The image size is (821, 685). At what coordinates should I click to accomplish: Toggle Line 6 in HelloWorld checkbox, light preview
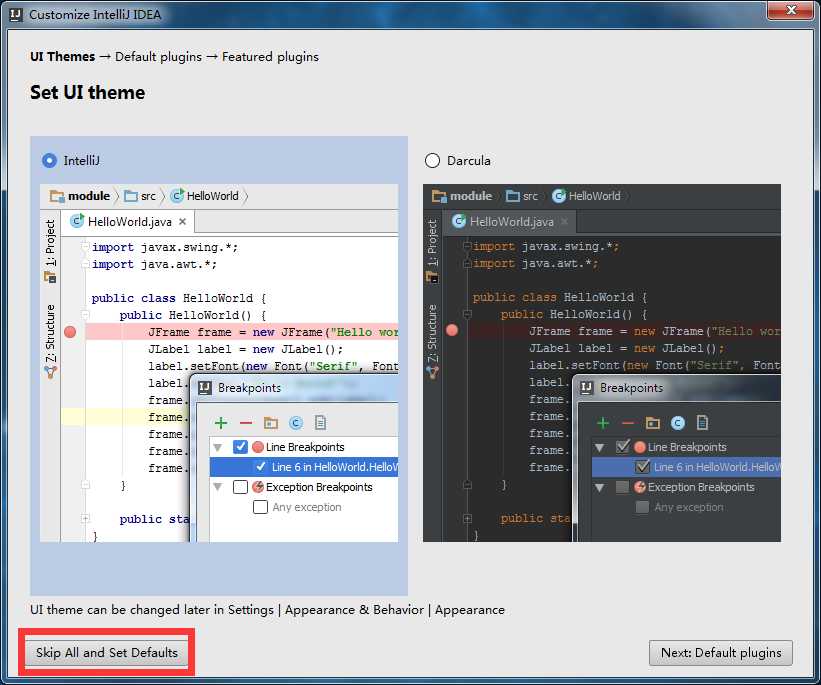261,467
